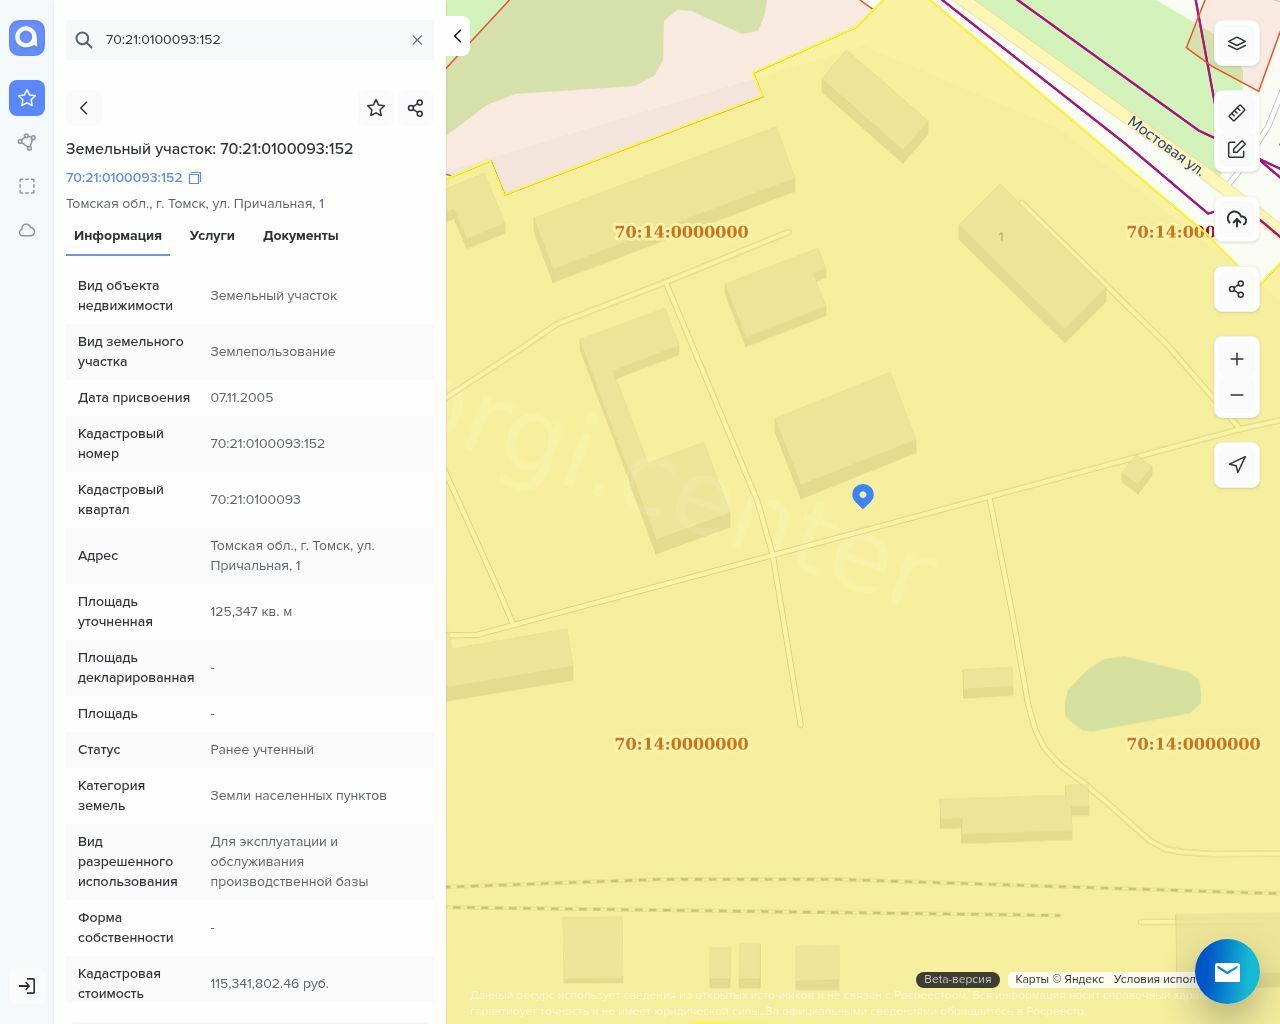Share the map via right-side share button

pos(1237,289)
